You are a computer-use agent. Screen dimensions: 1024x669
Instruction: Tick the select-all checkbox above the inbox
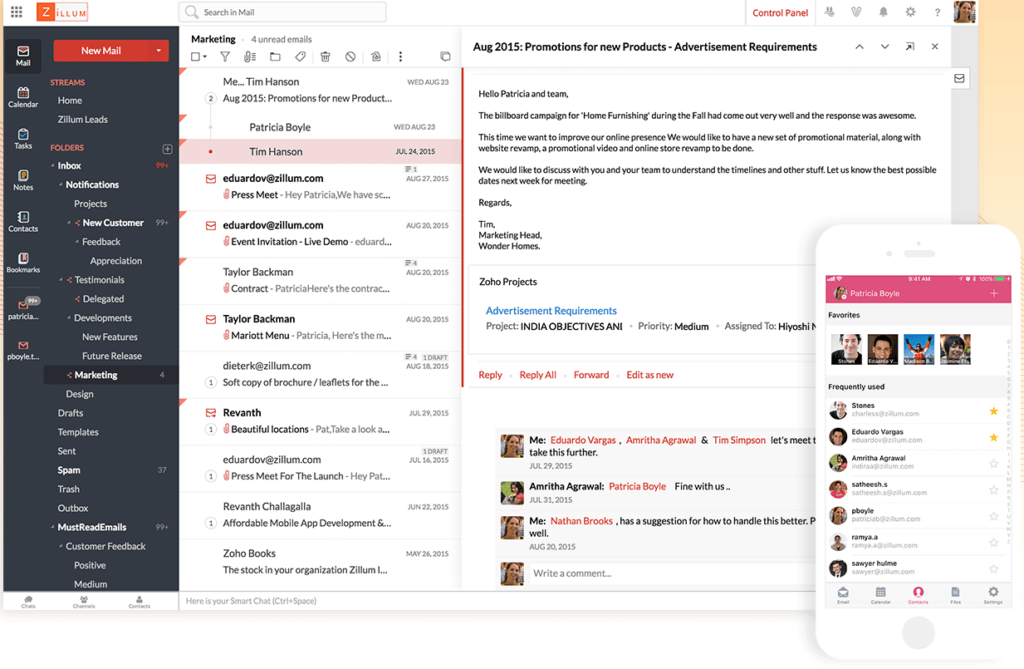pos(197,57)
